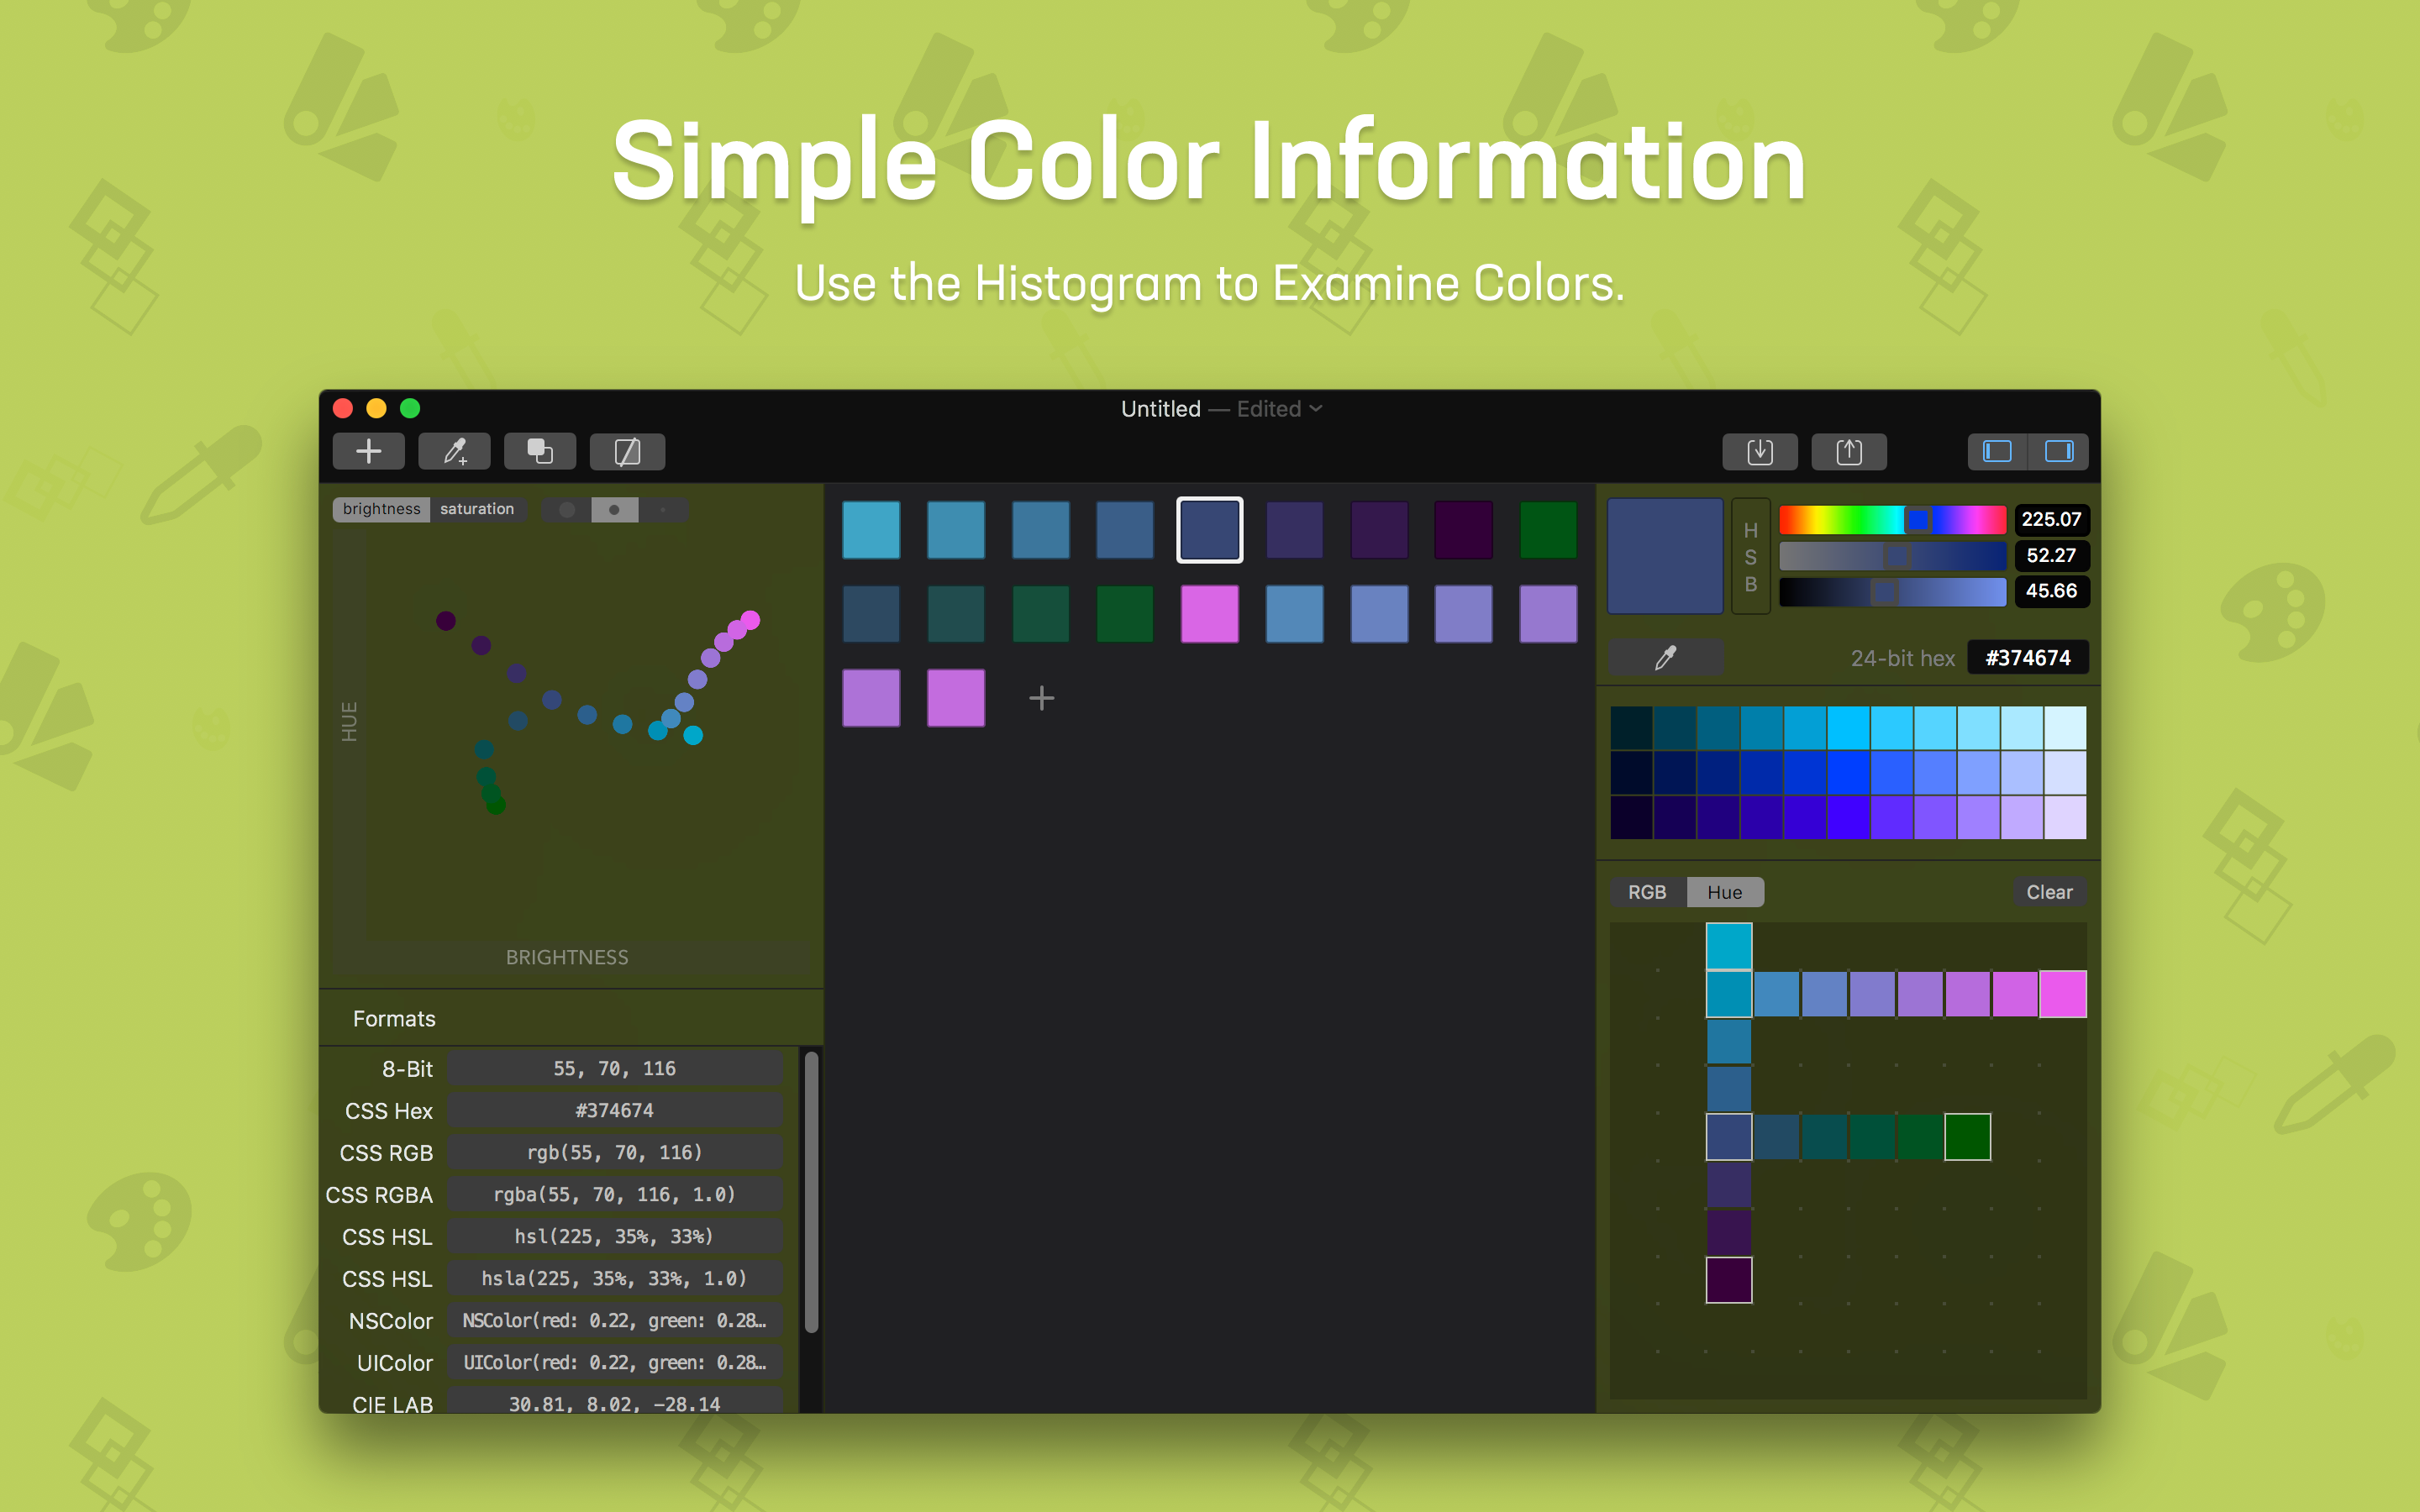This screenshot has height=1512, width=2420.
Task: Click eyedropper button beside 24-bit hex
Action: tap(1665, 658)
